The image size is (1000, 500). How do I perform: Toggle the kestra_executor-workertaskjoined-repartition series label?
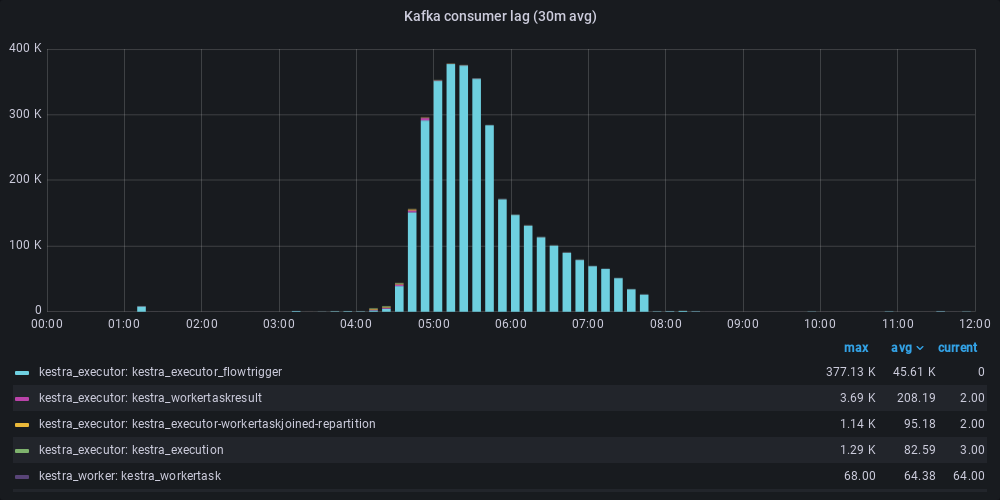click(207, 424)
